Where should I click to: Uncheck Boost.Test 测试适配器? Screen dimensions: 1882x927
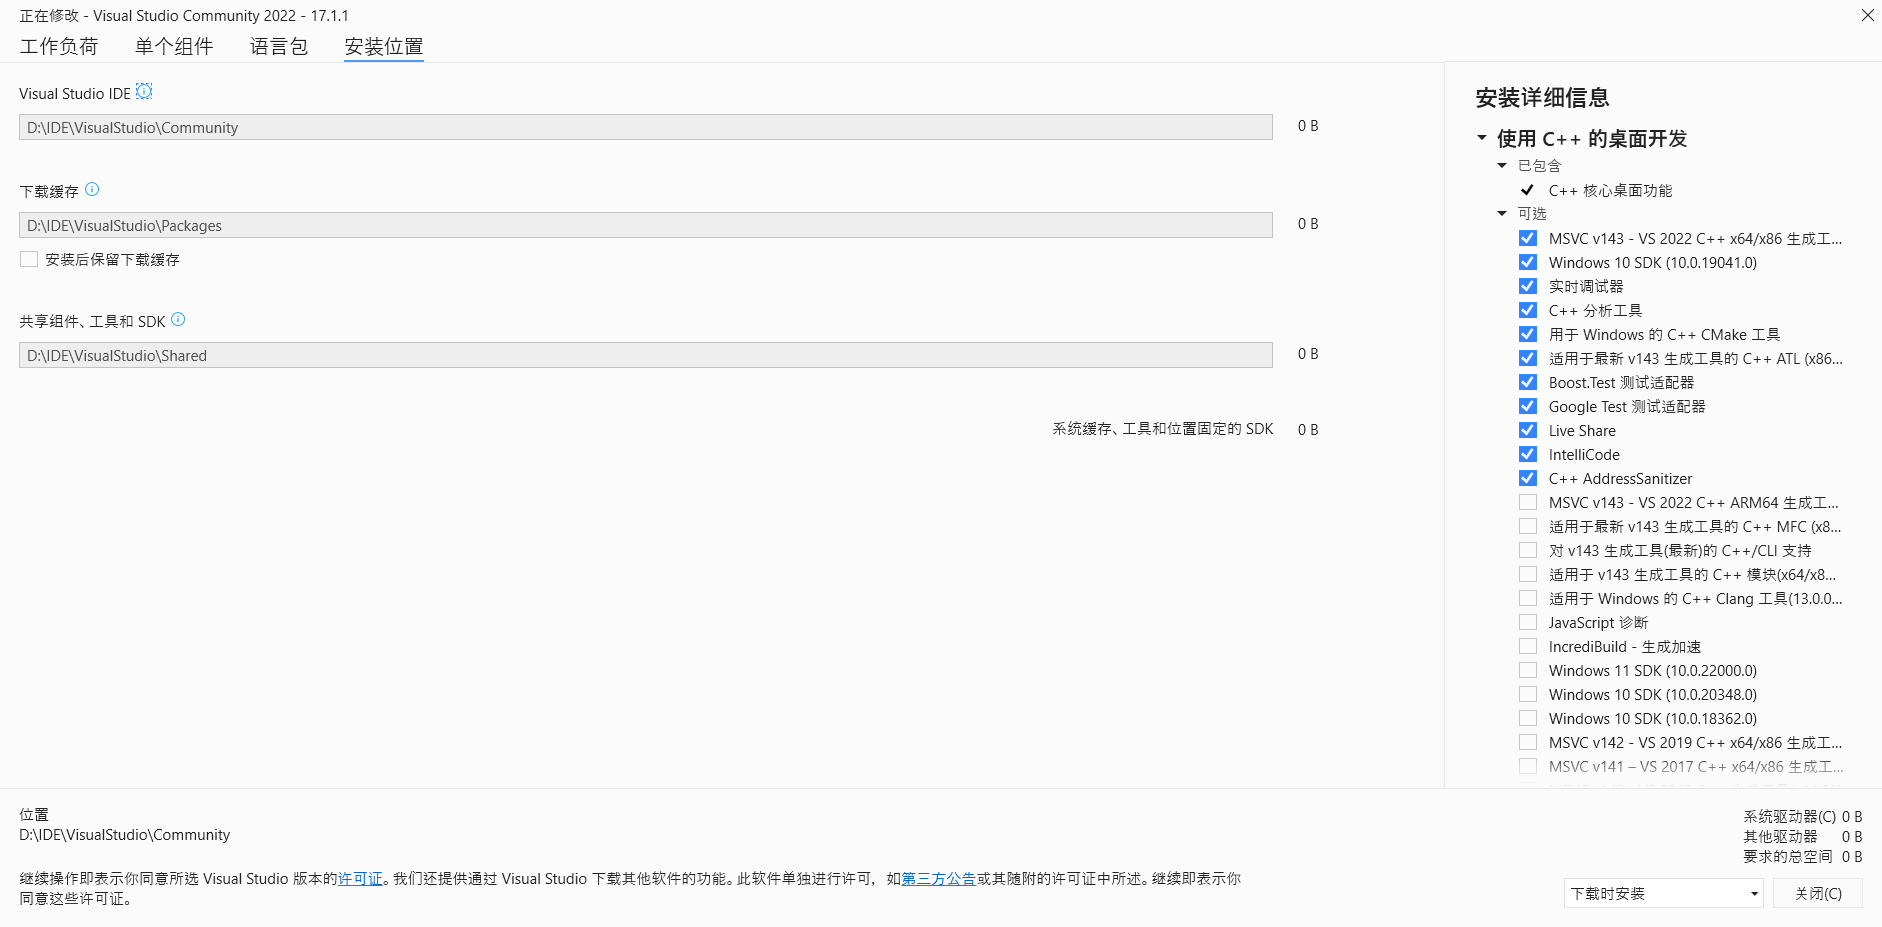coord(1528,382)
